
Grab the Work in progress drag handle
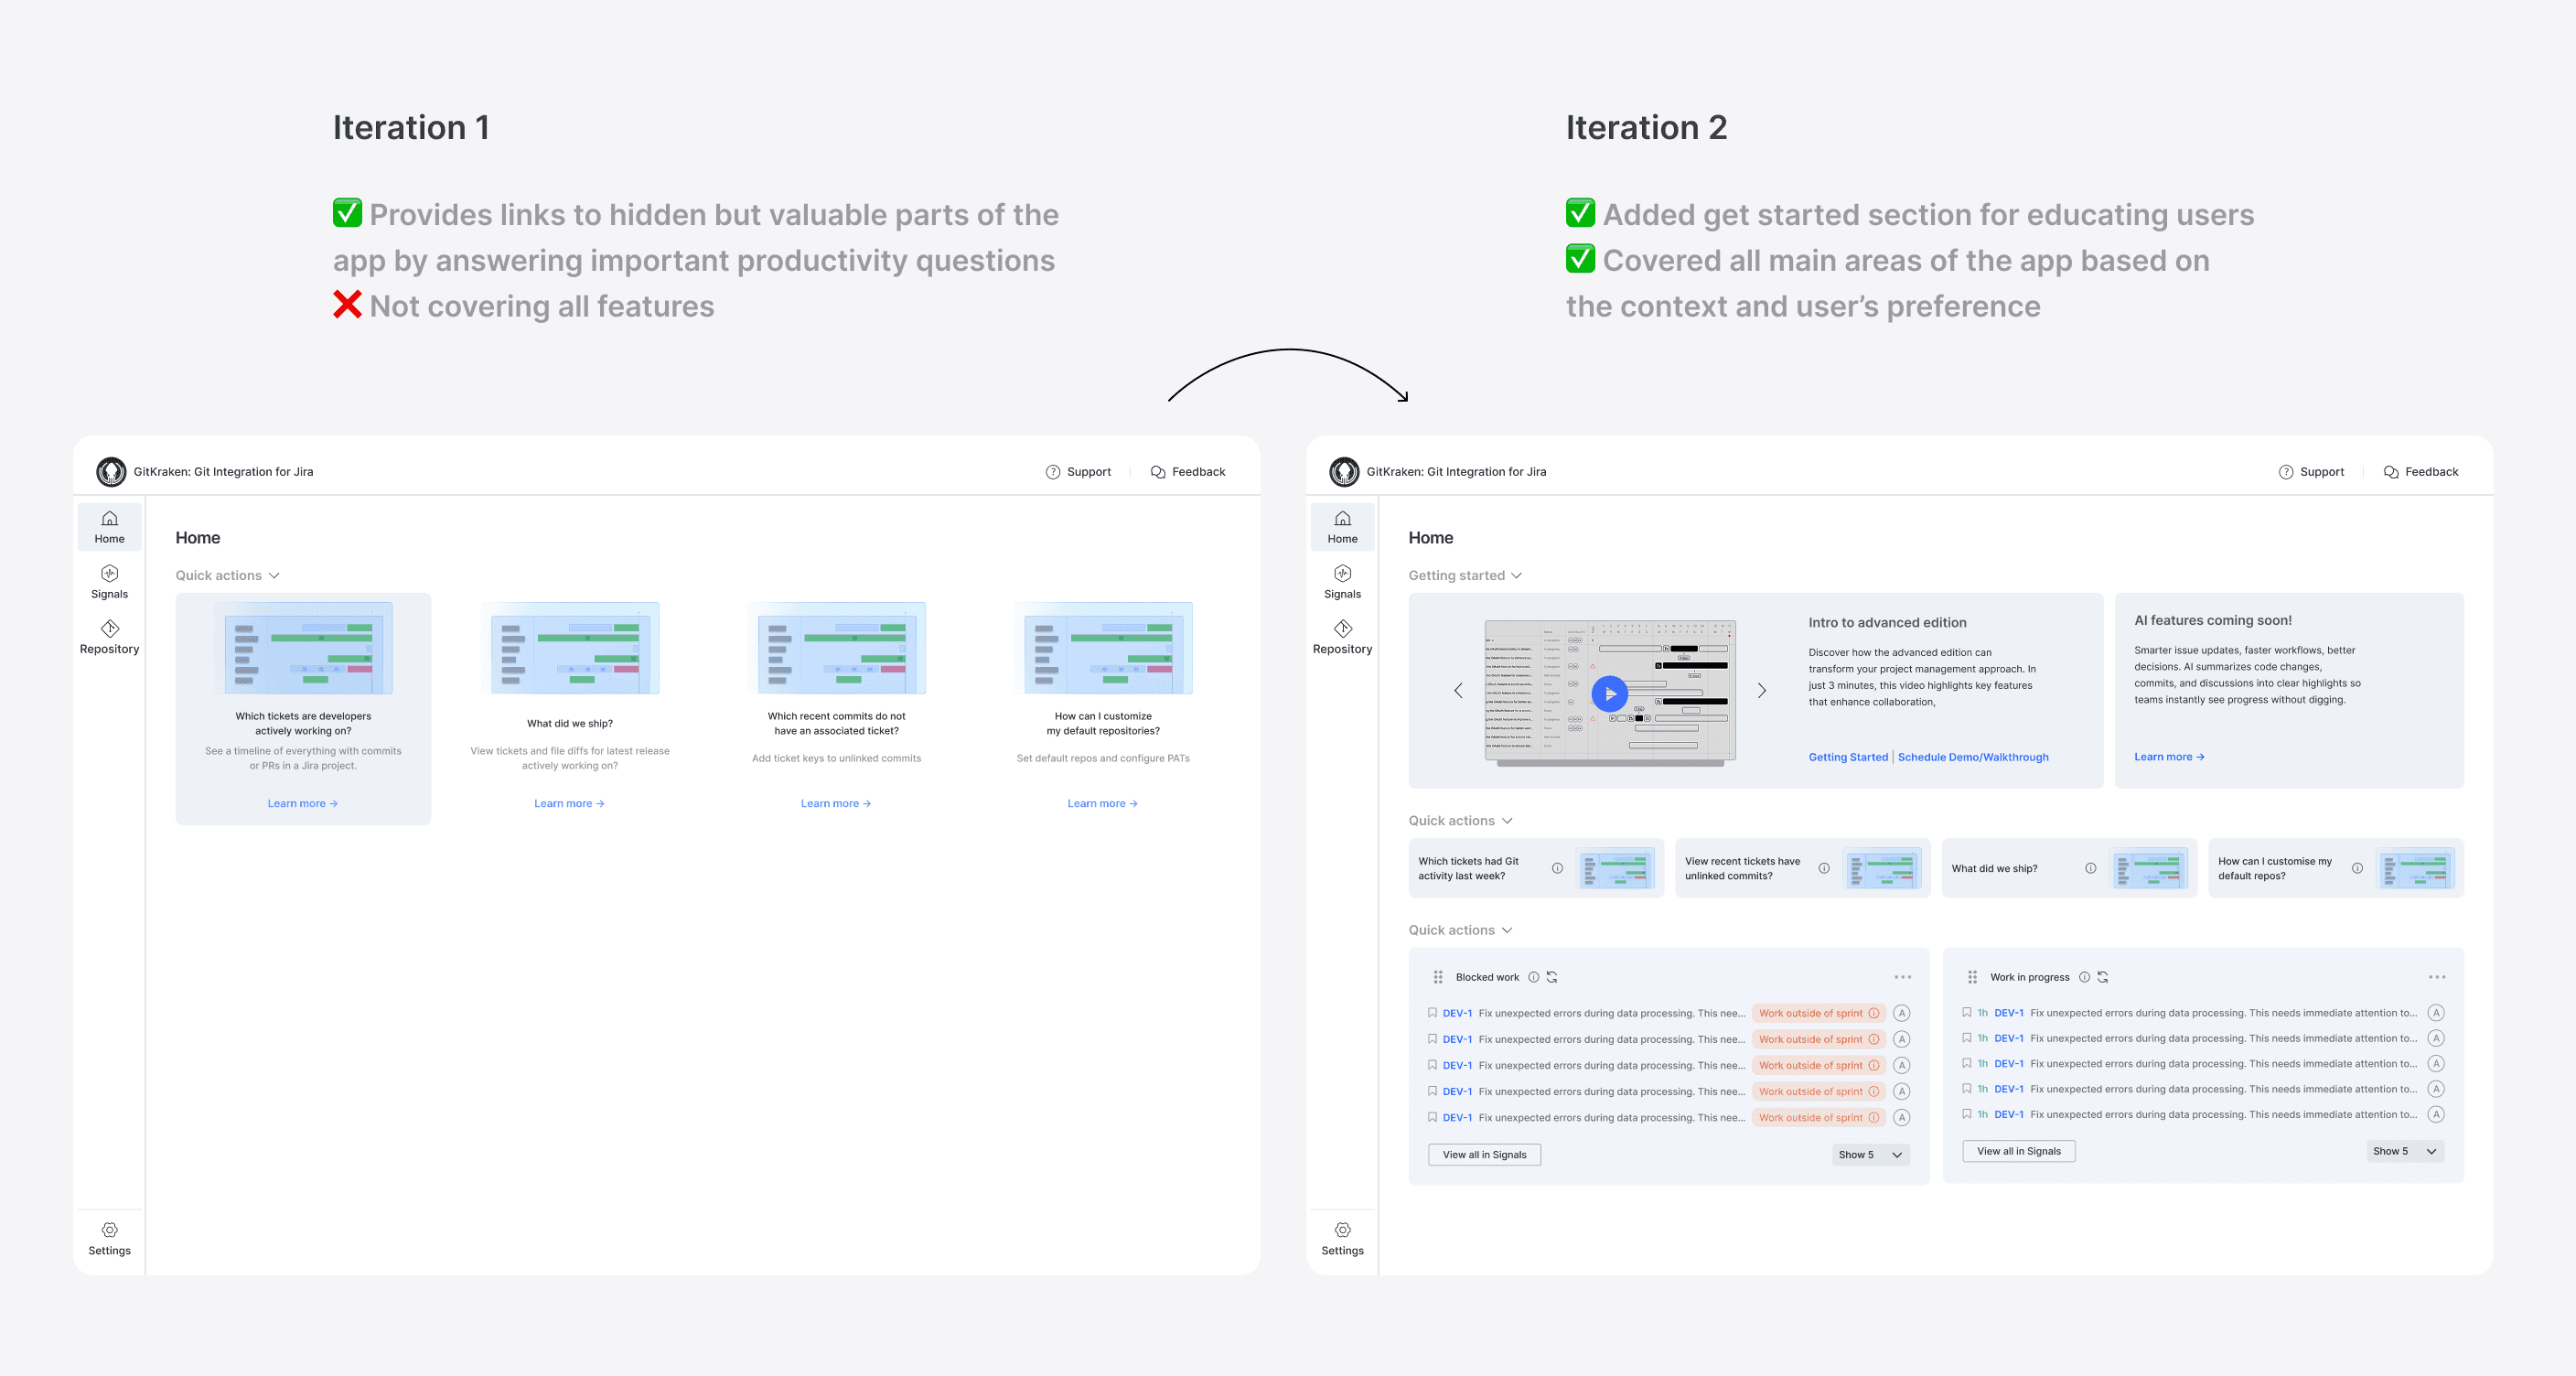(1972, 977)
